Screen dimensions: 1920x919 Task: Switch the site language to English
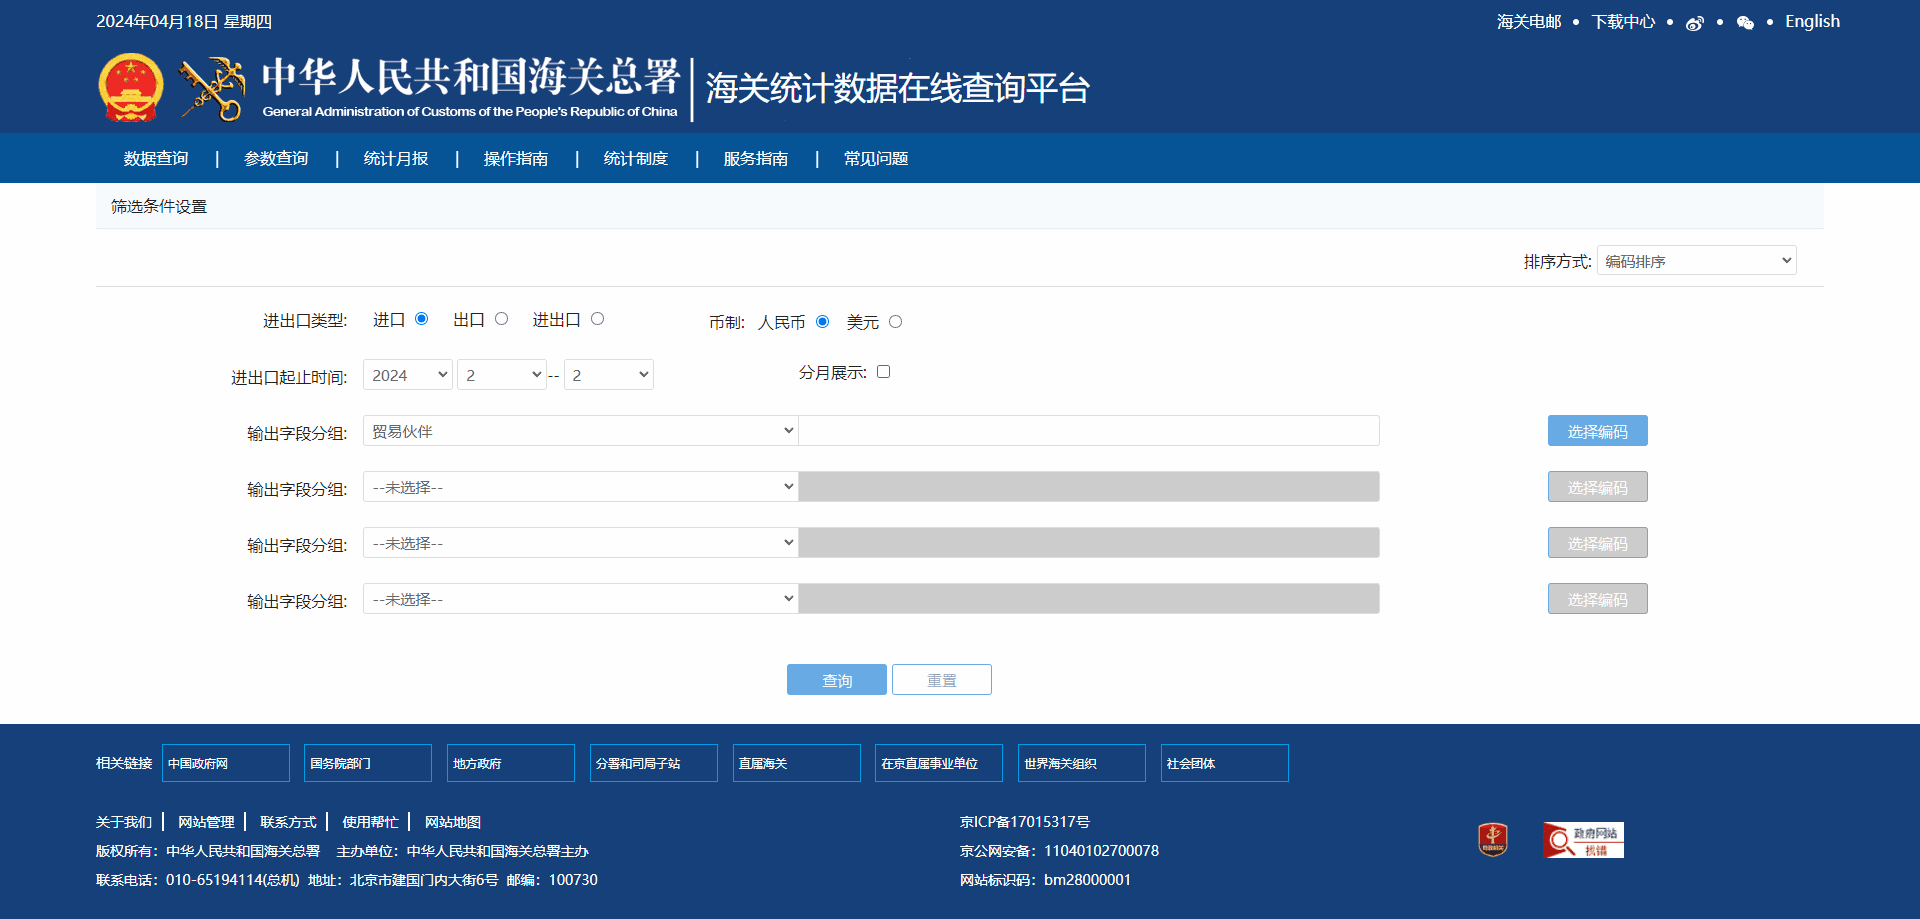pos(1813,21)
